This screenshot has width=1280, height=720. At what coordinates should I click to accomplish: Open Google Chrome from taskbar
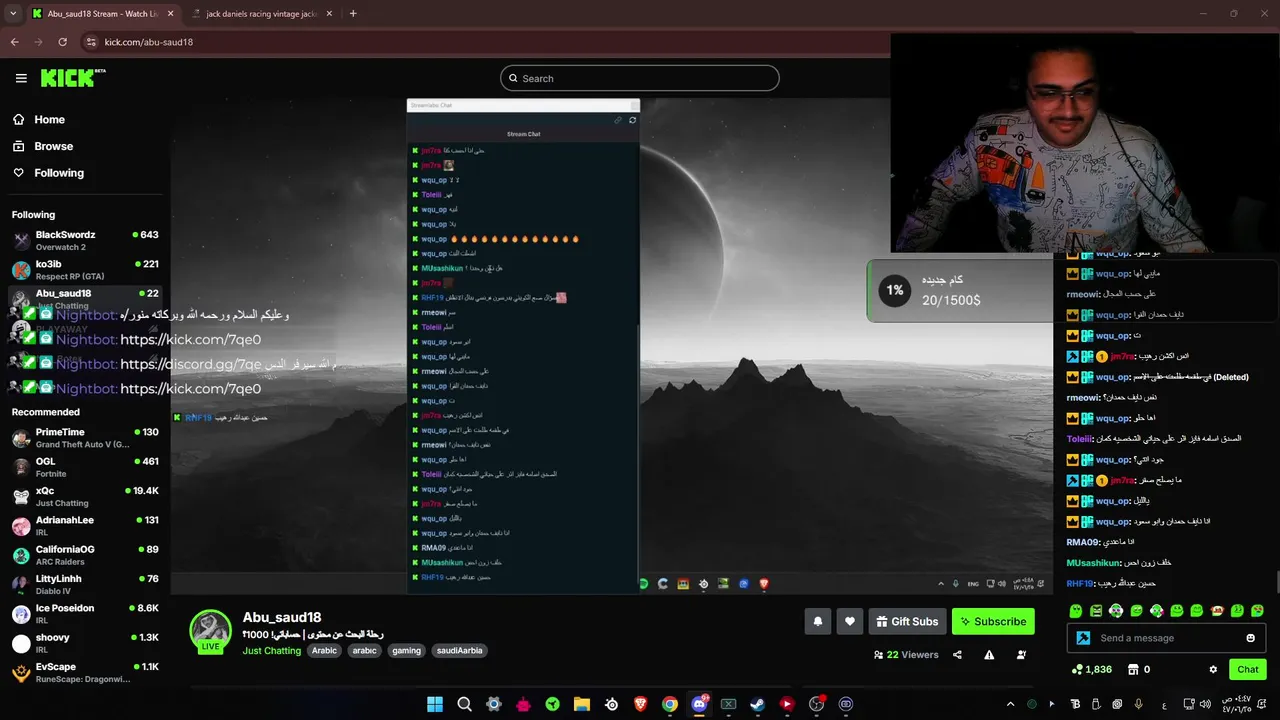670,704
